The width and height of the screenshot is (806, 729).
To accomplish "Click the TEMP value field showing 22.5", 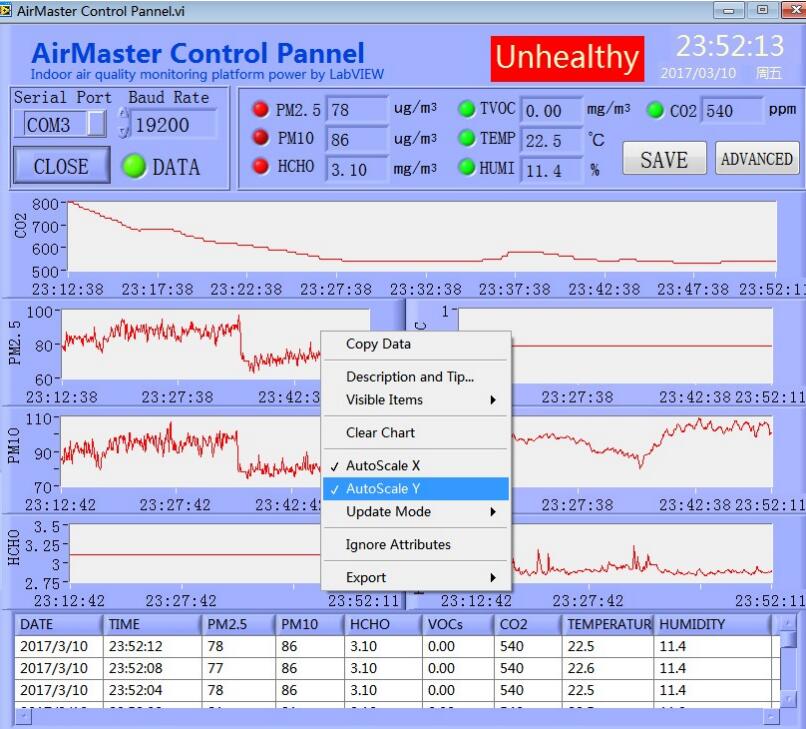I will (552, 140).
